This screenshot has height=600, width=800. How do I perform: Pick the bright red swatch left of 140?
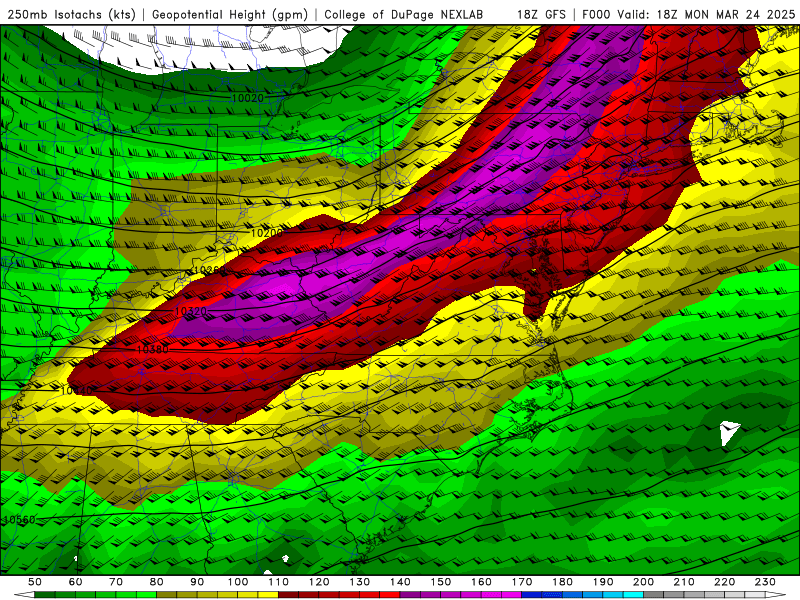390,595
